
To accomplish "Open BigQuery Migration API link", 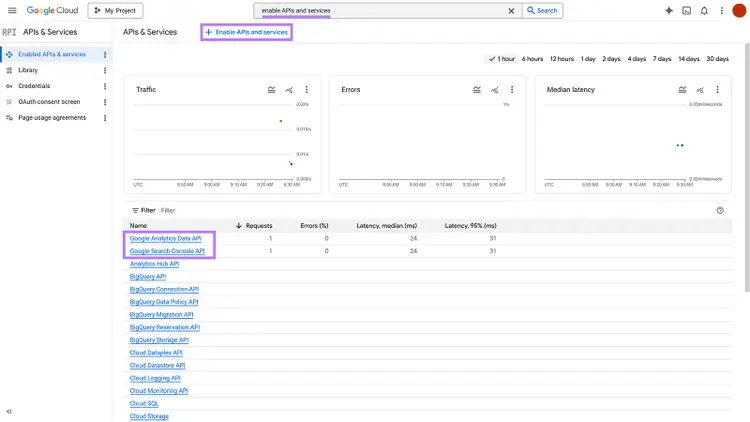I will click(161, 315).
